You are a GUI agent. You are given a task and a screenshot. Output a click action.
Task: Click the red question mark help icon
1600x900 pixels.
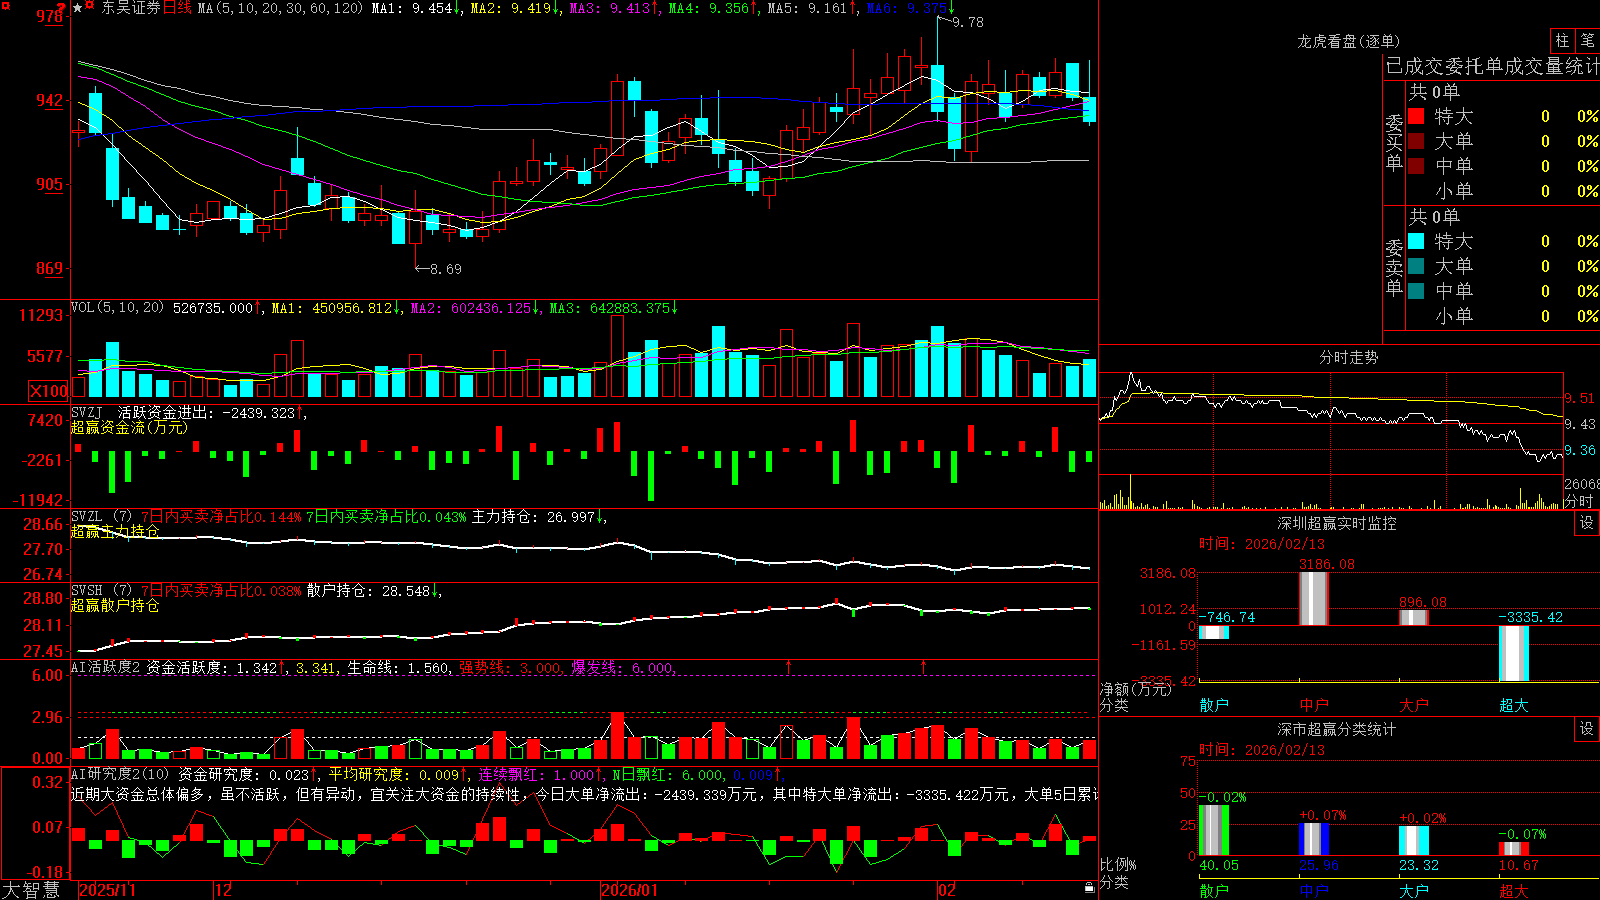(60, 9)
